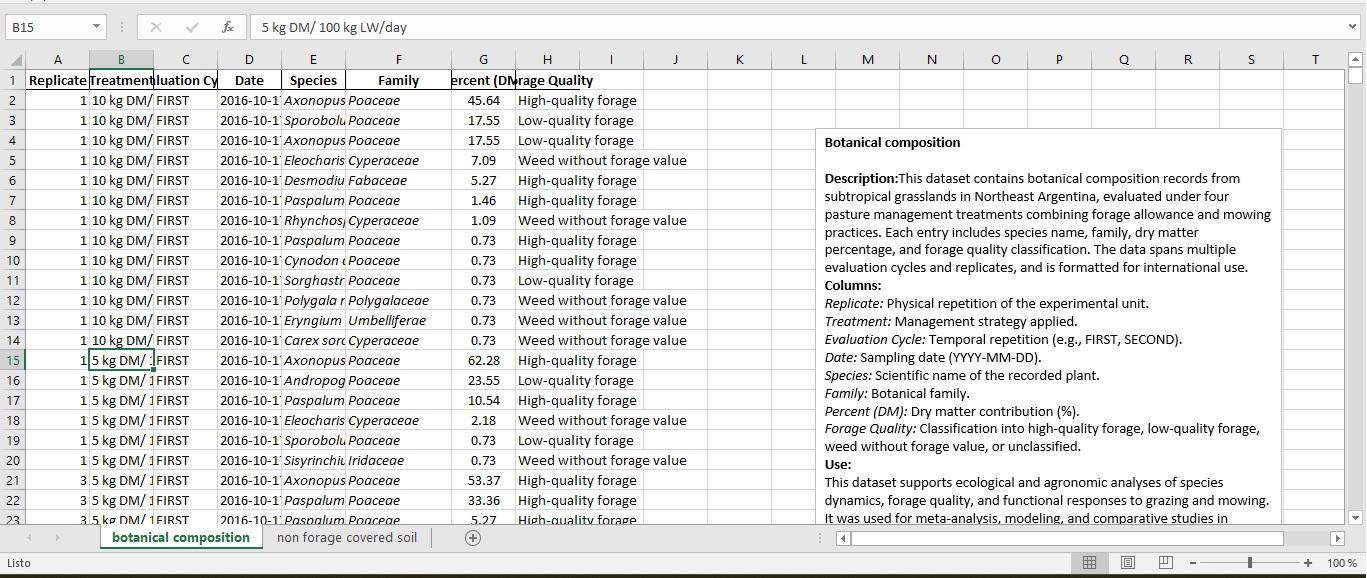Click the Insert Function fx icon
Image resolution: width=1367 pixels, height=578 pixels.
227,28
